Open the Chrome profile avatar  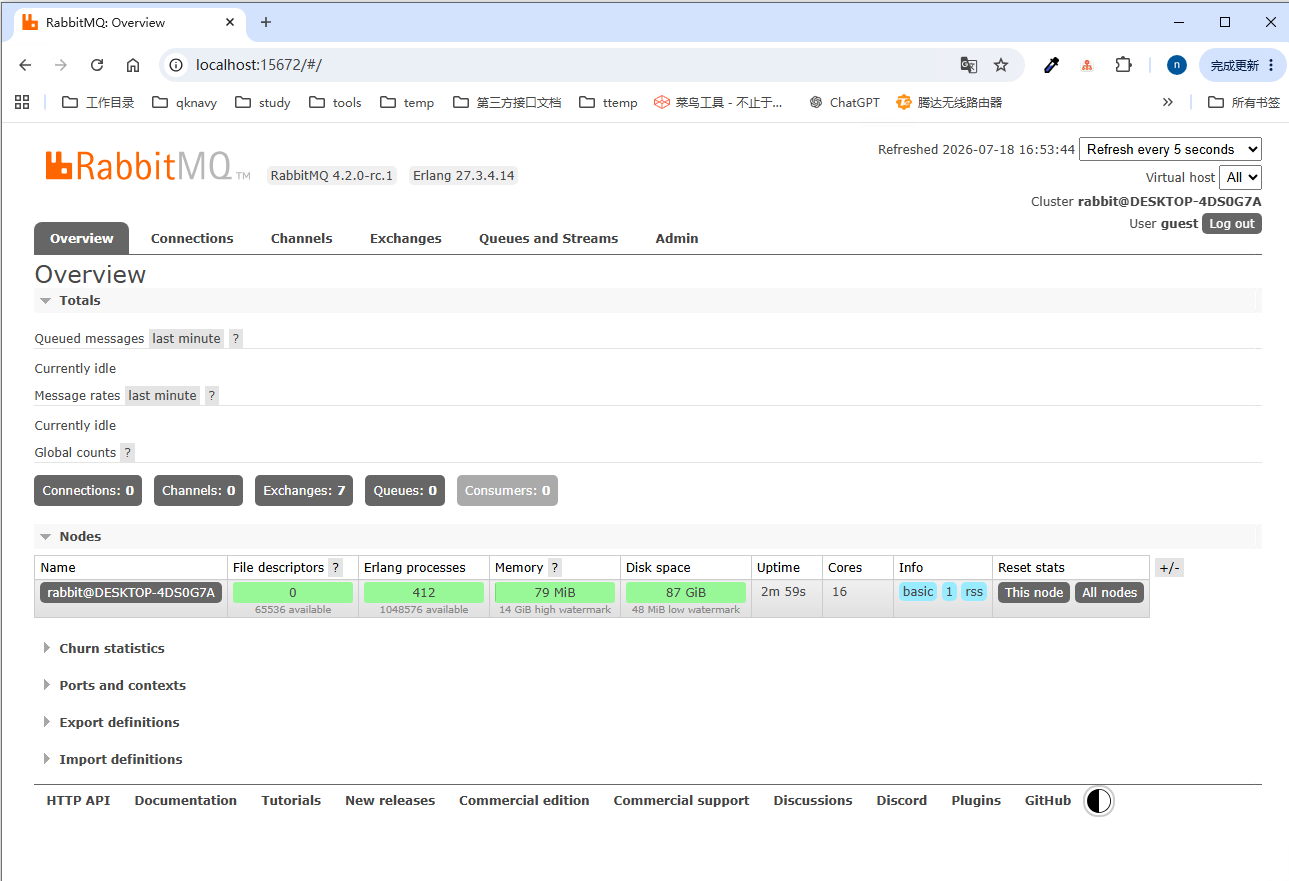(x=1177, y=65)
